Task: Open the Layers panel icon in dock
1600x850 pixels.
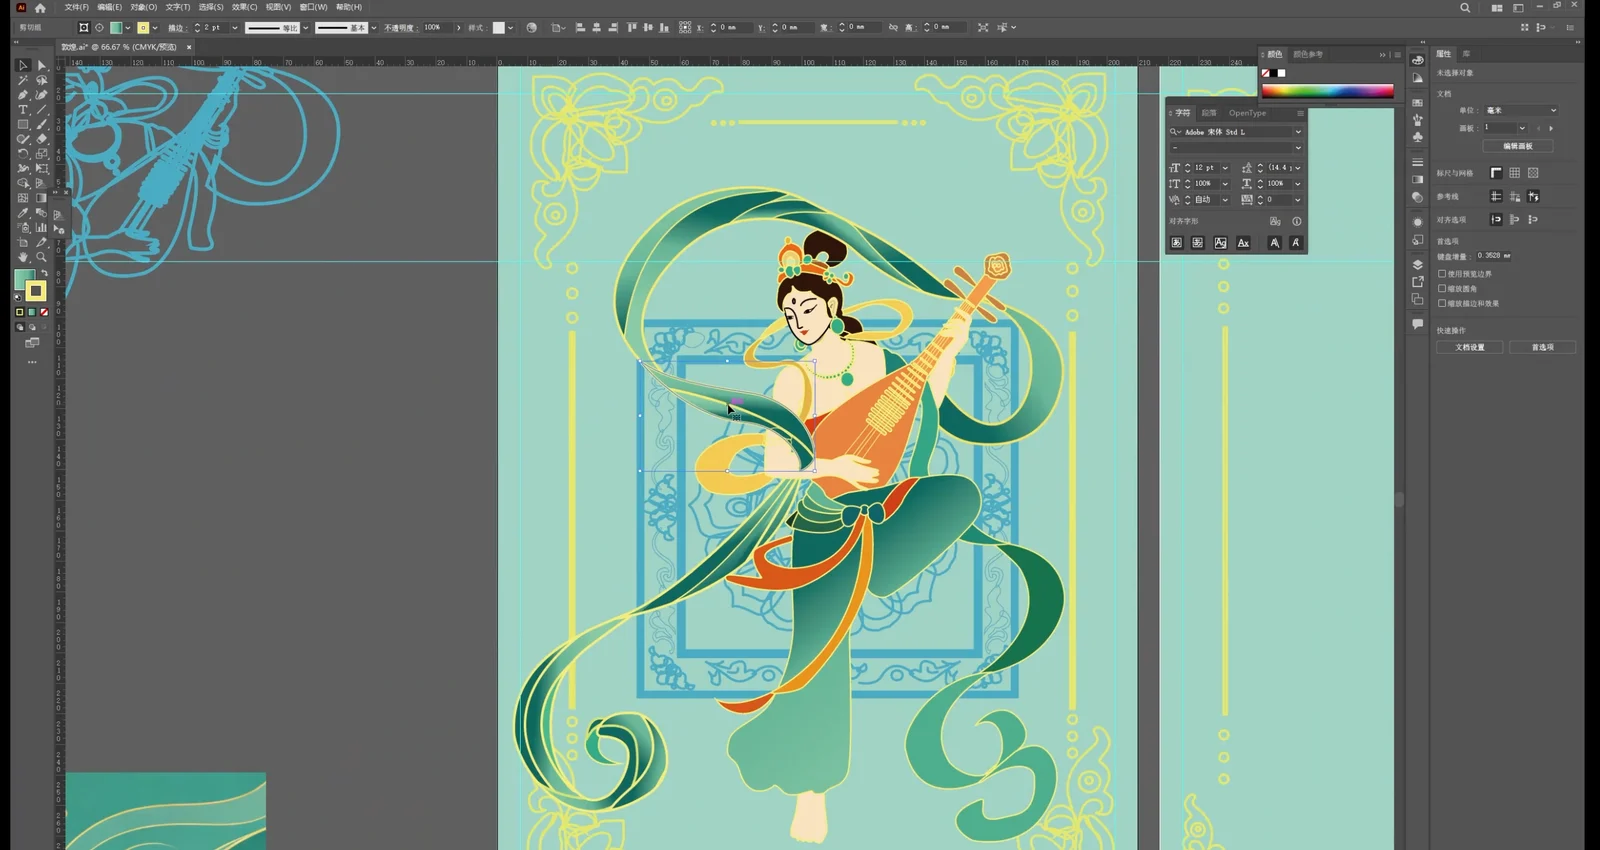Action: click(1417, 265)
